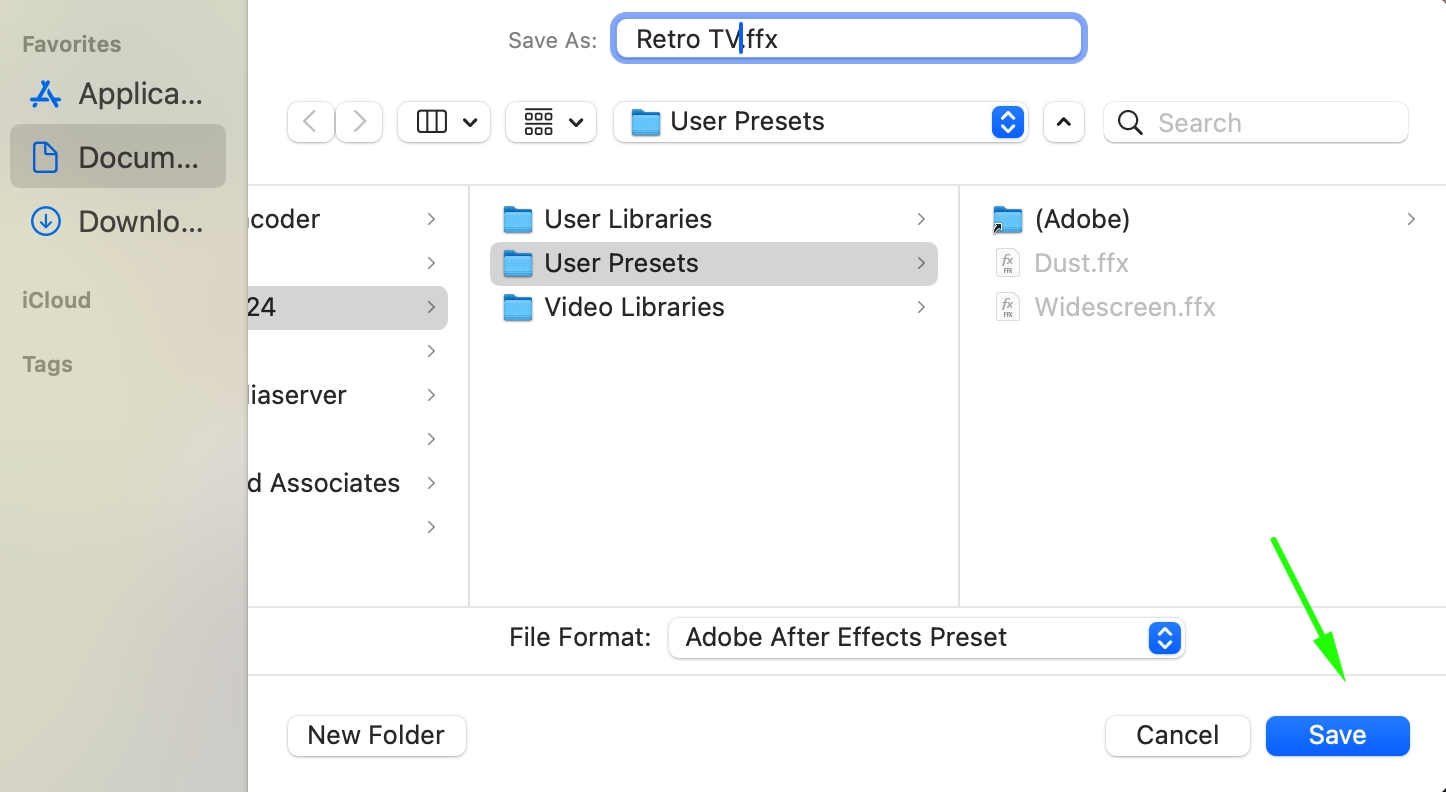Go forward with right chevron button
The image size is (1446, 792).
(359, 122)
